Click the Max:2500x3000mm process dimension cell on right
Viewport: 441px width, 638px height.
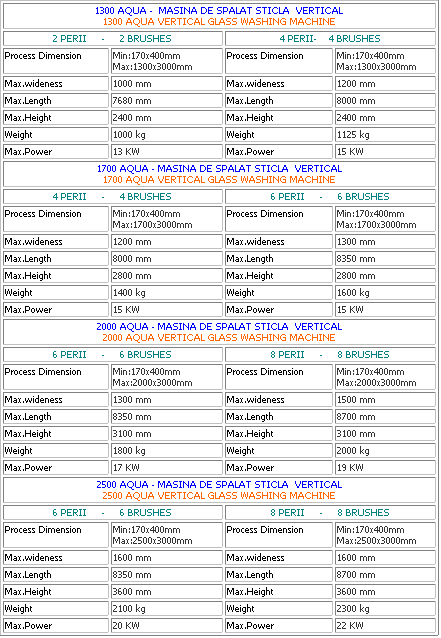(x=385, y=535)
